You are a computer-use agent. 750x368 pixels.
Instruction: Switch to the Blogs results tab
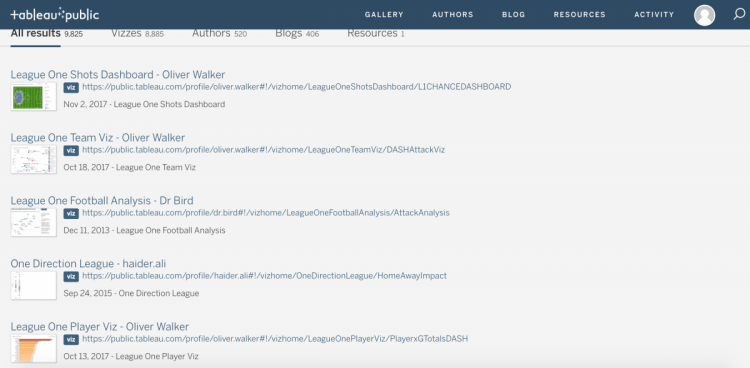(297, 33)
